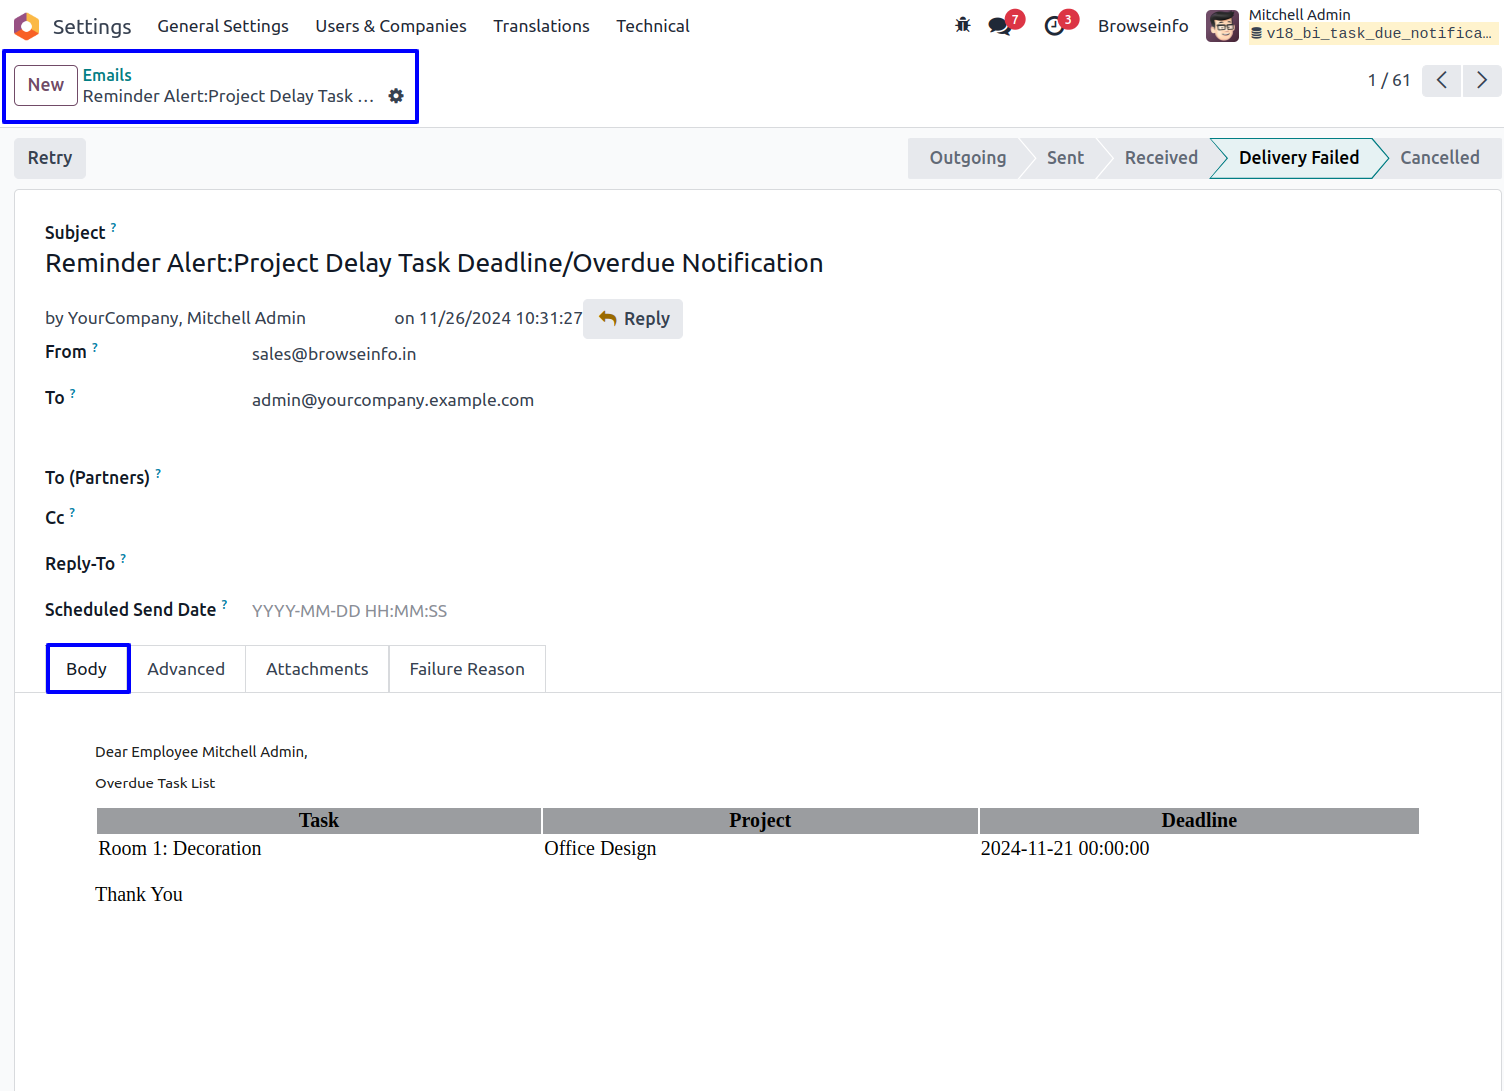Screen dimensions: 1504x1091
Task: Expand the Translations menu
Action: tap(541, 26)
